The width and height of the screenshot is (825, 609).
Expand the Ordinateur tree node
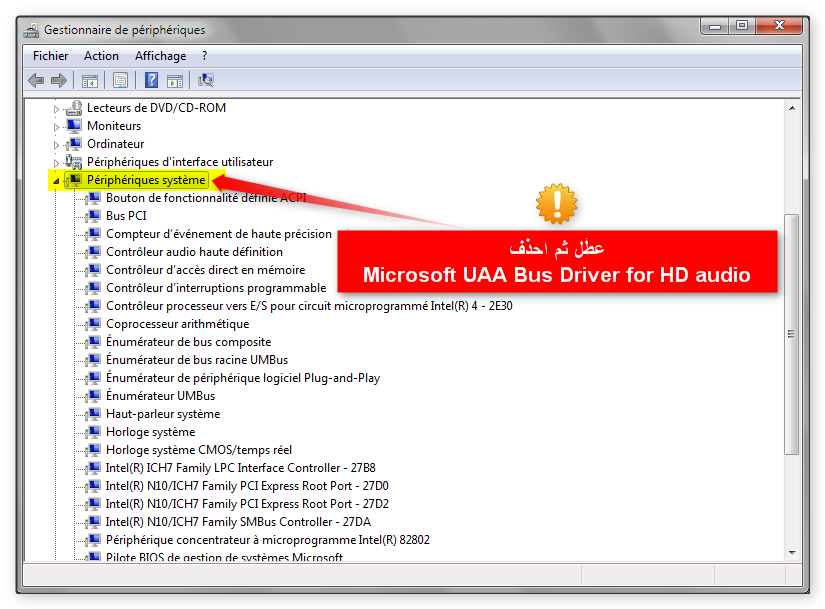coord(57,144)
